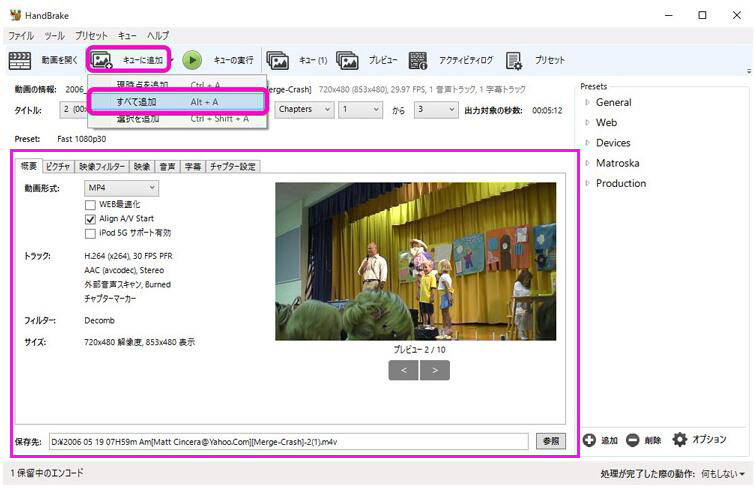This screenshot has height=489, width=756.
Task: Switch to the 字幕 tab
Action: (193, 167)
